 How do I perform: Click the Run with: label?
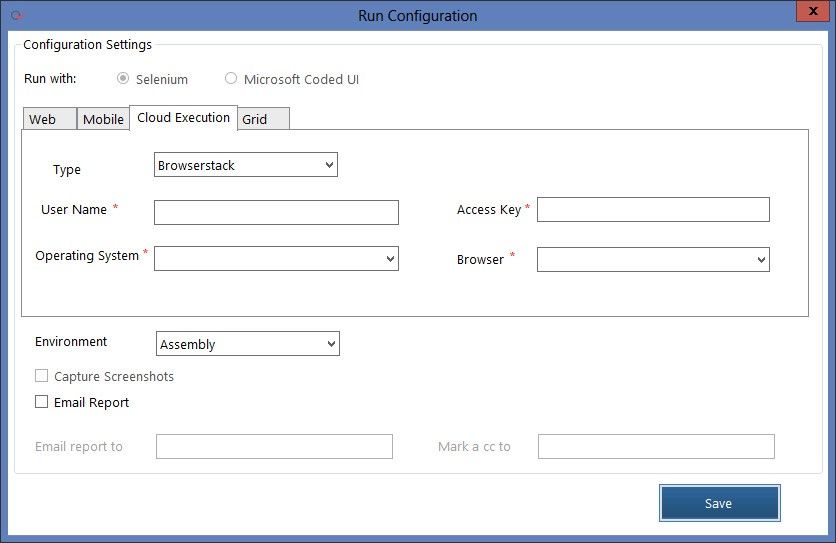tap(50, 78)
